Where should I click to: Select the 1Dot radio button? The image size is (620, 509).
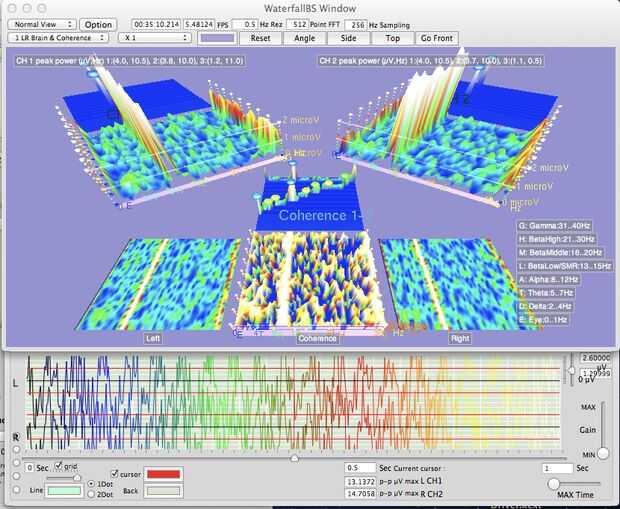(91, 484)
